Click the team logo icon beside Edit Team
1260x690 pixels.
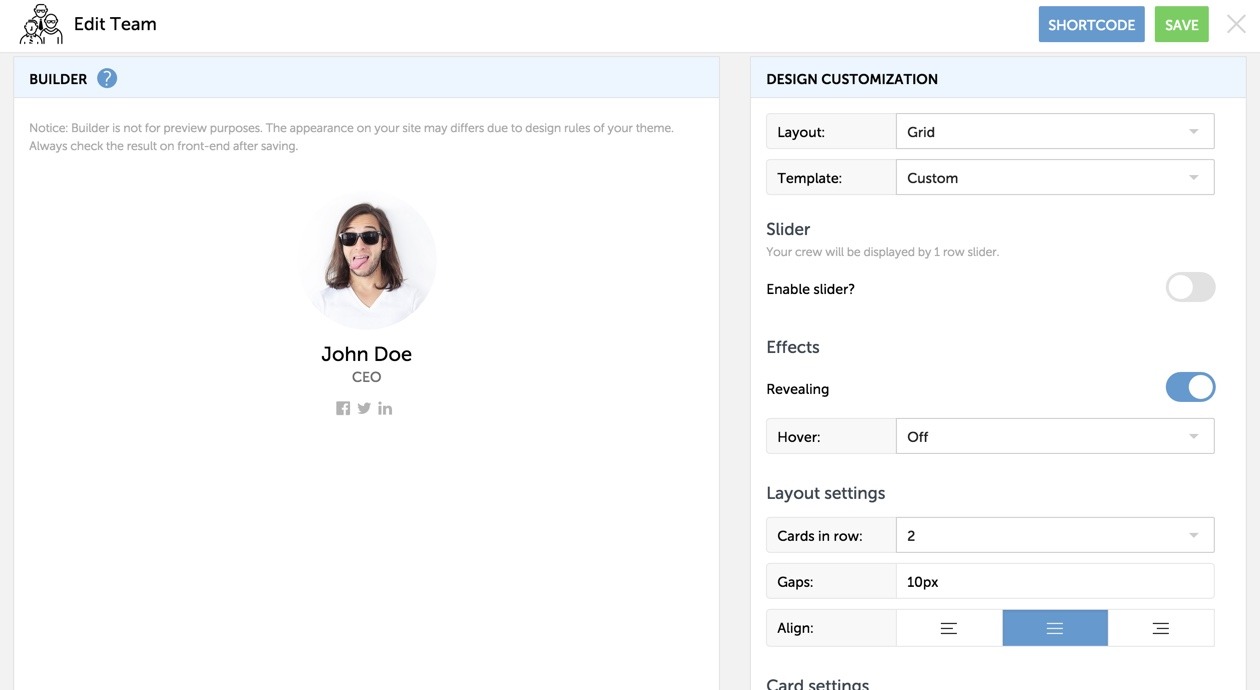click(x=41, y=24)
